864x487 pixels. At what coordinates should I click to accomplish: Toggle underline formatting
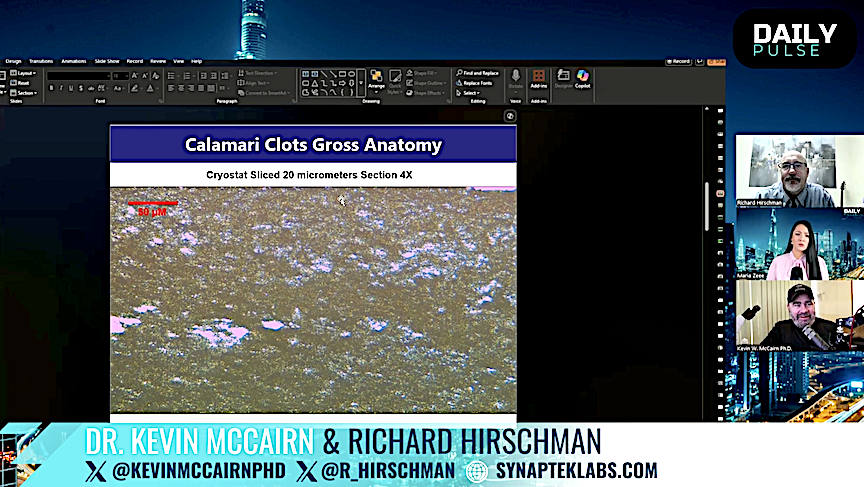coord(72,88)
